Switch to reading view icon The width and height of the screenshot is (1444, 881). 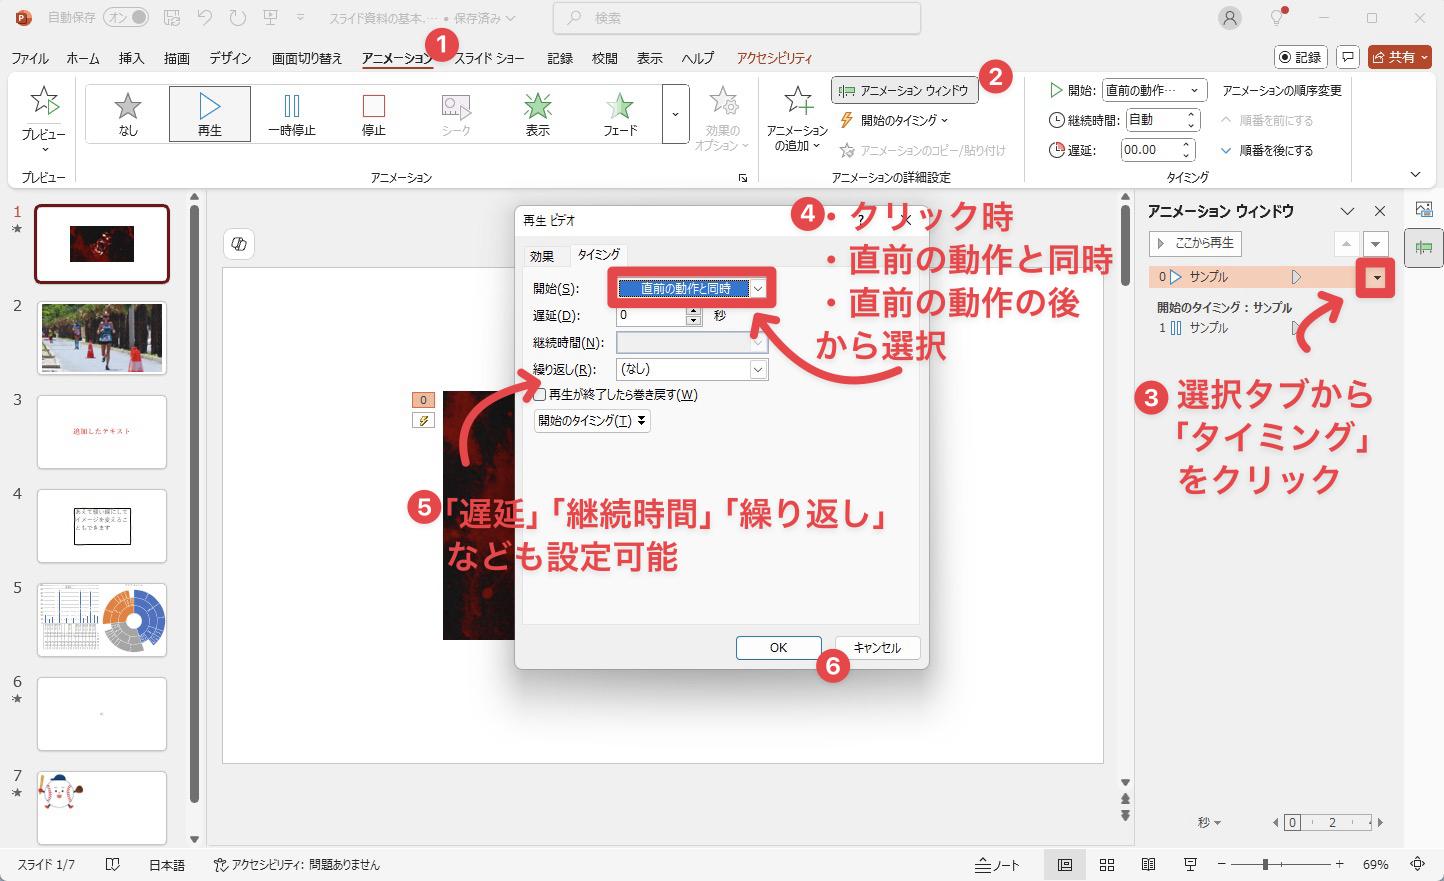1149,865
